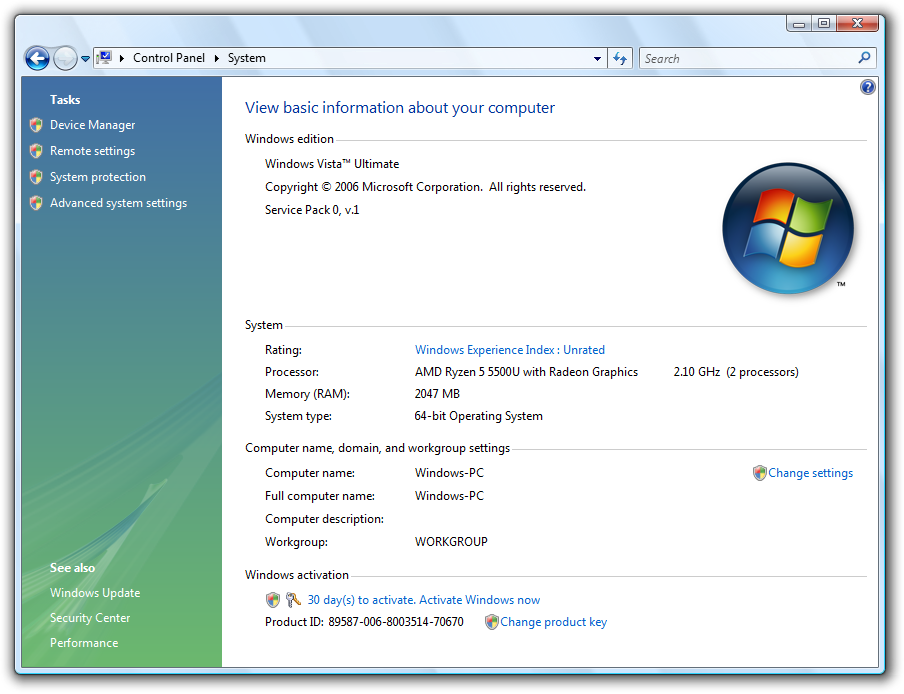This screenshot has width=904, height=694.
Task: Click 30 day(s) to activate link
Action: 424,600
